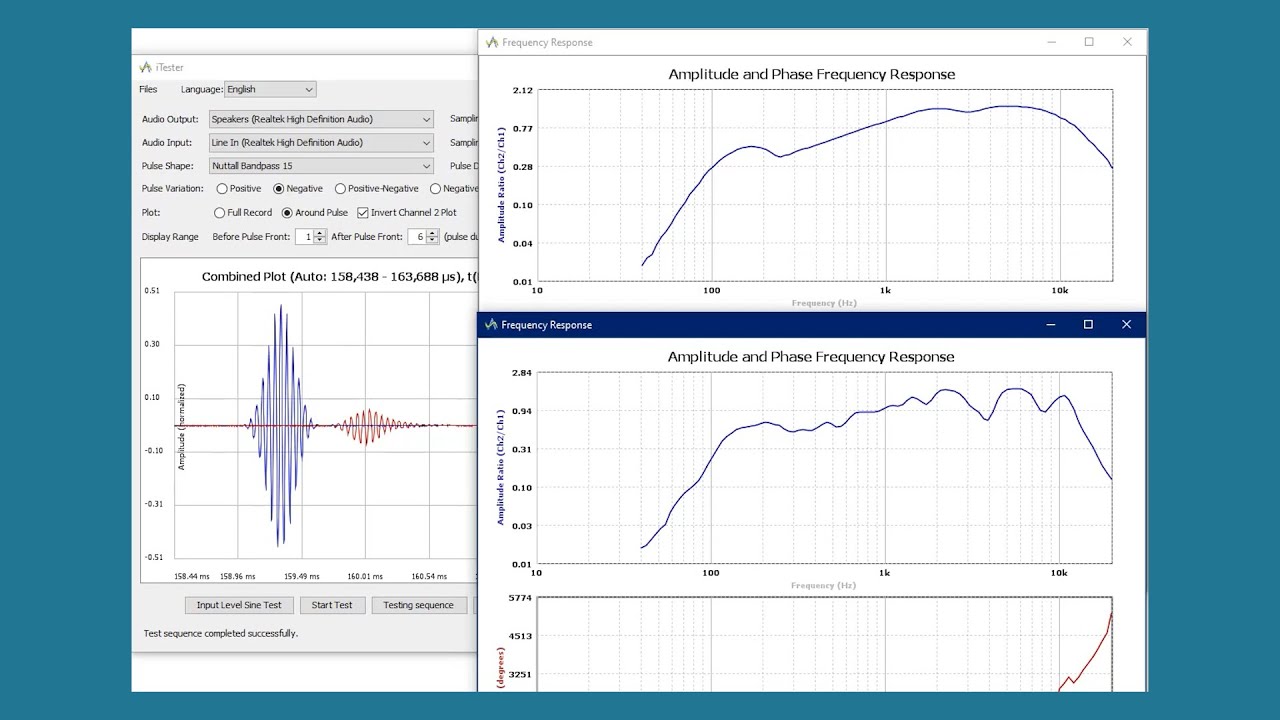Click the "158.96 ms" time axis label
Image resolution: width=1280 pixels, height=720 pixels.
pos(238,577)
